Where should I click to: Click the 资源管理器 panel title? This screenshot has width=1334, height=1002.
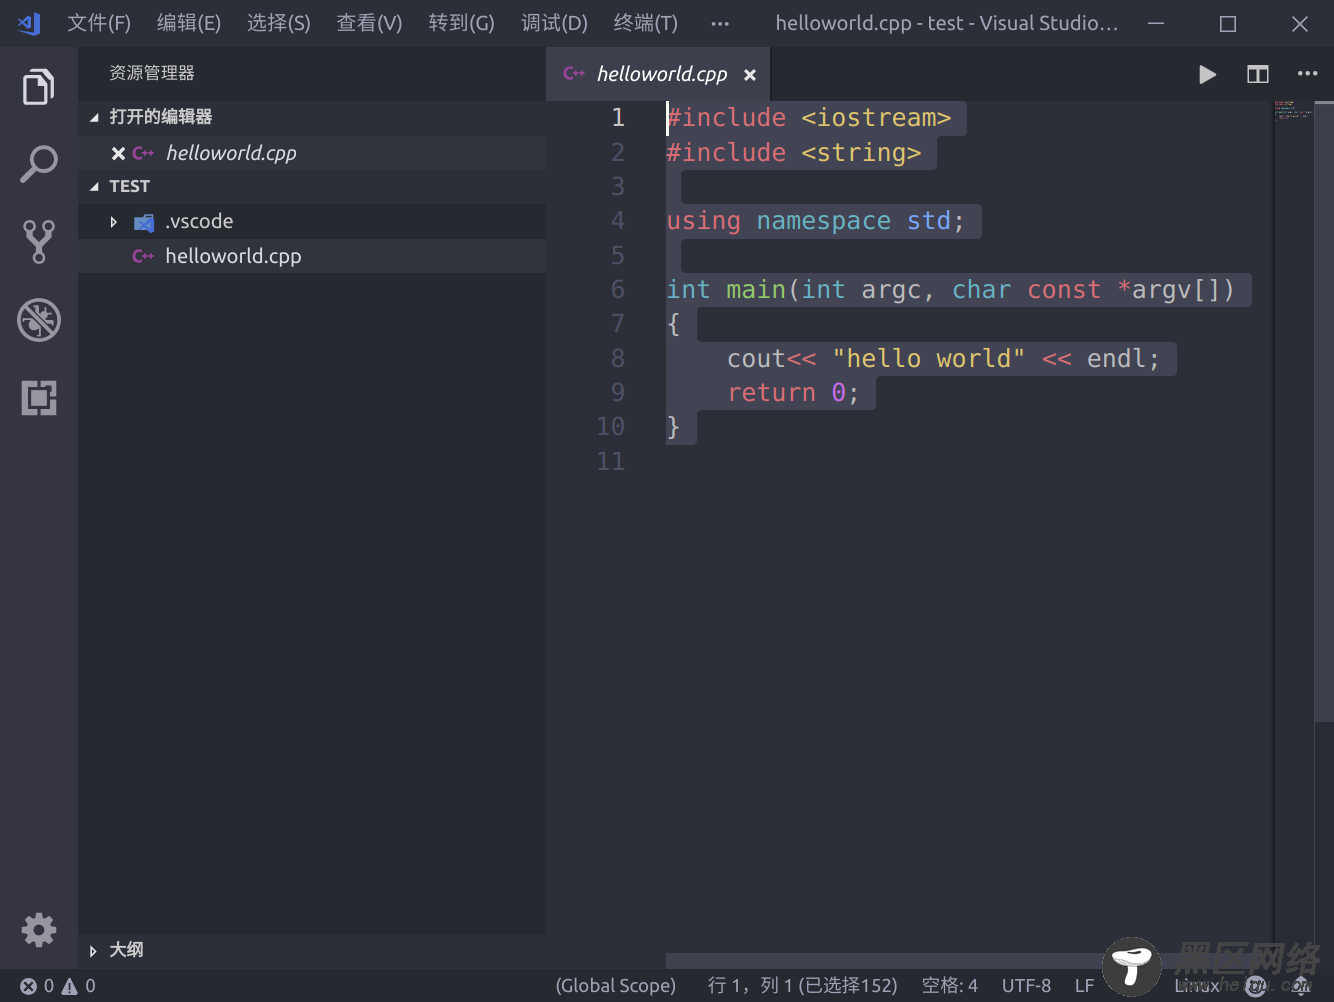tap(152, 73)
